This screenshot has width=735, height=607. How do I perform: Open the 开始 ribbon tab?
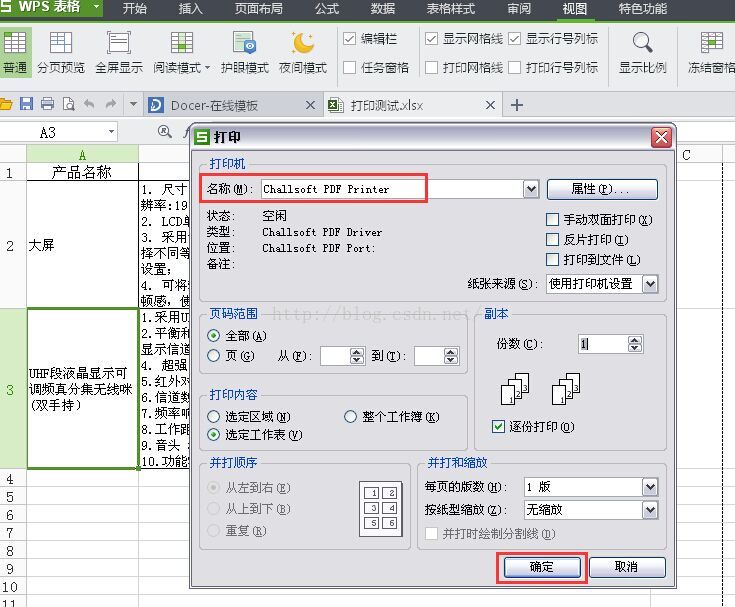click(135, 8)
